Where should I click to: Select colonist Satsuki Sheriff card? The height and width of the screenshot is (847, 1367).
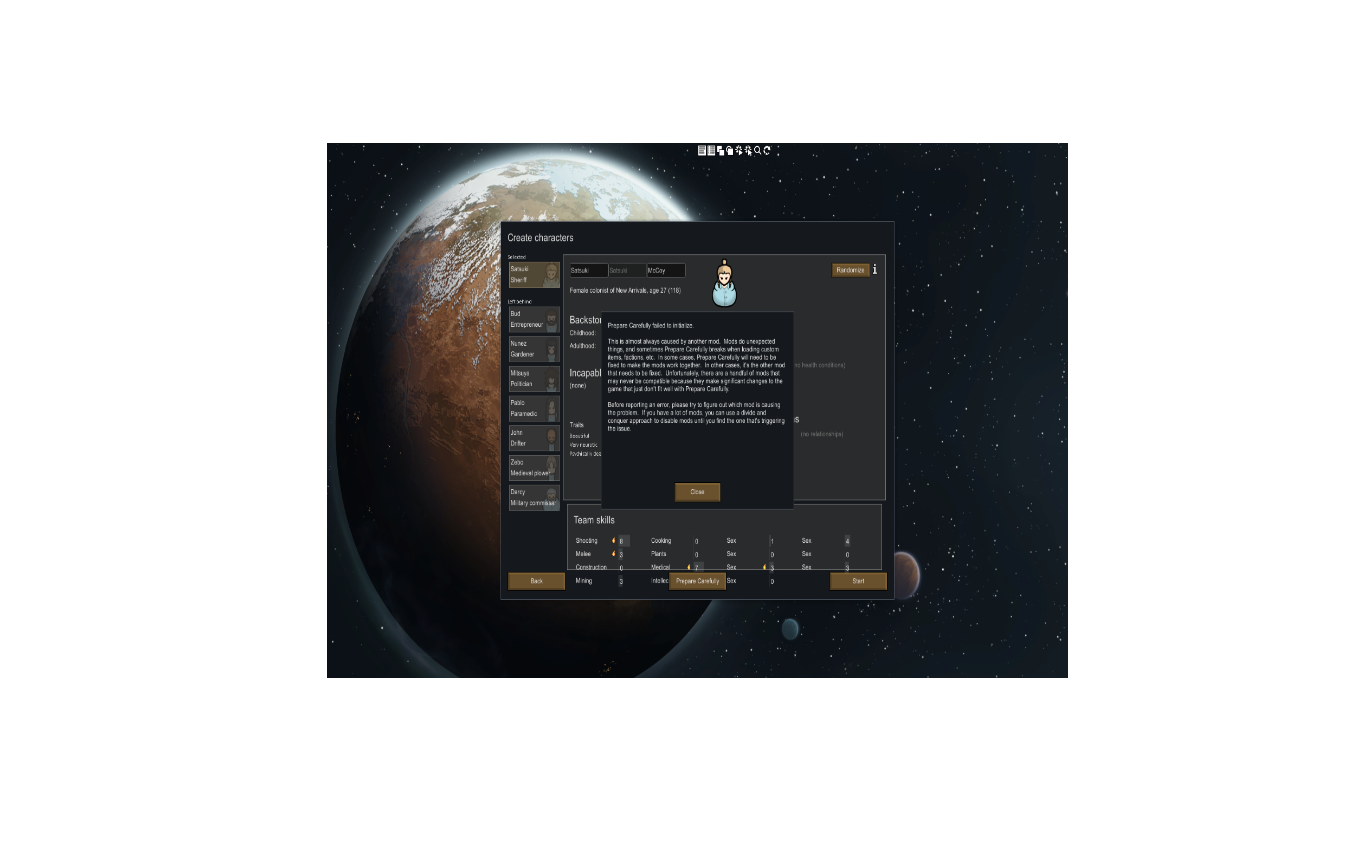click(534, 275)
